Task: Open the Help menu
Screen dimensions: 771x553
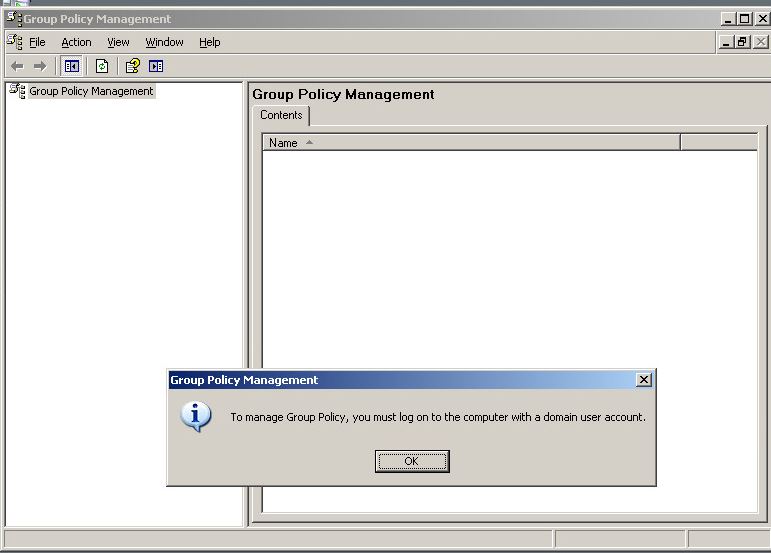Action: pos(209,42)
